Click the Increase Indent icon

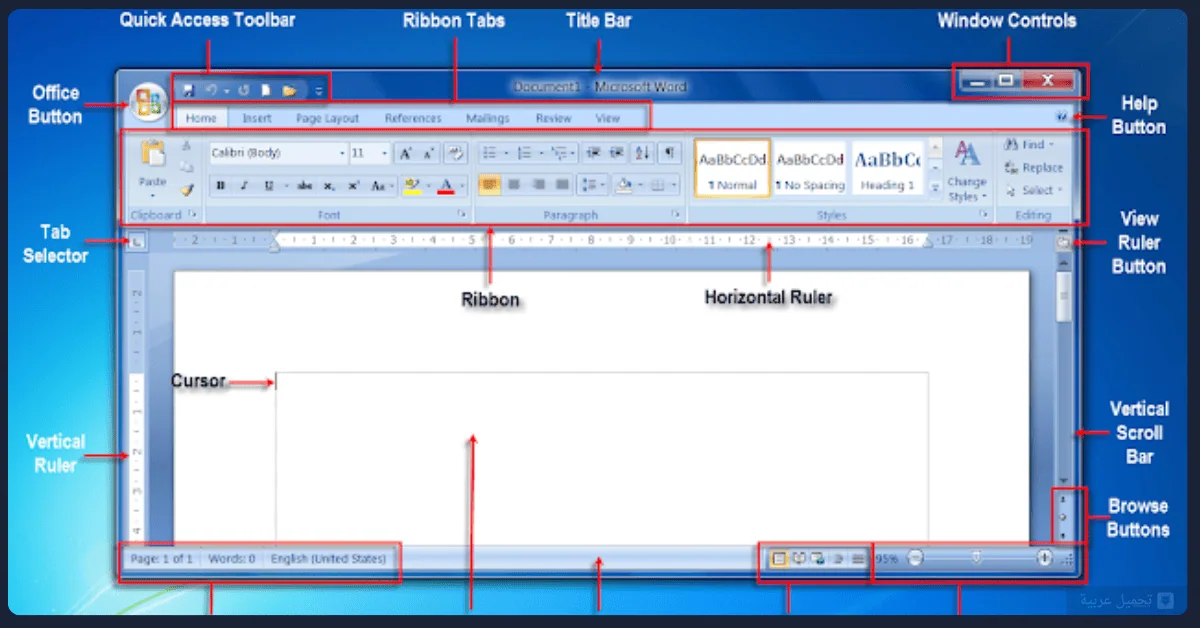pos(617,153)
